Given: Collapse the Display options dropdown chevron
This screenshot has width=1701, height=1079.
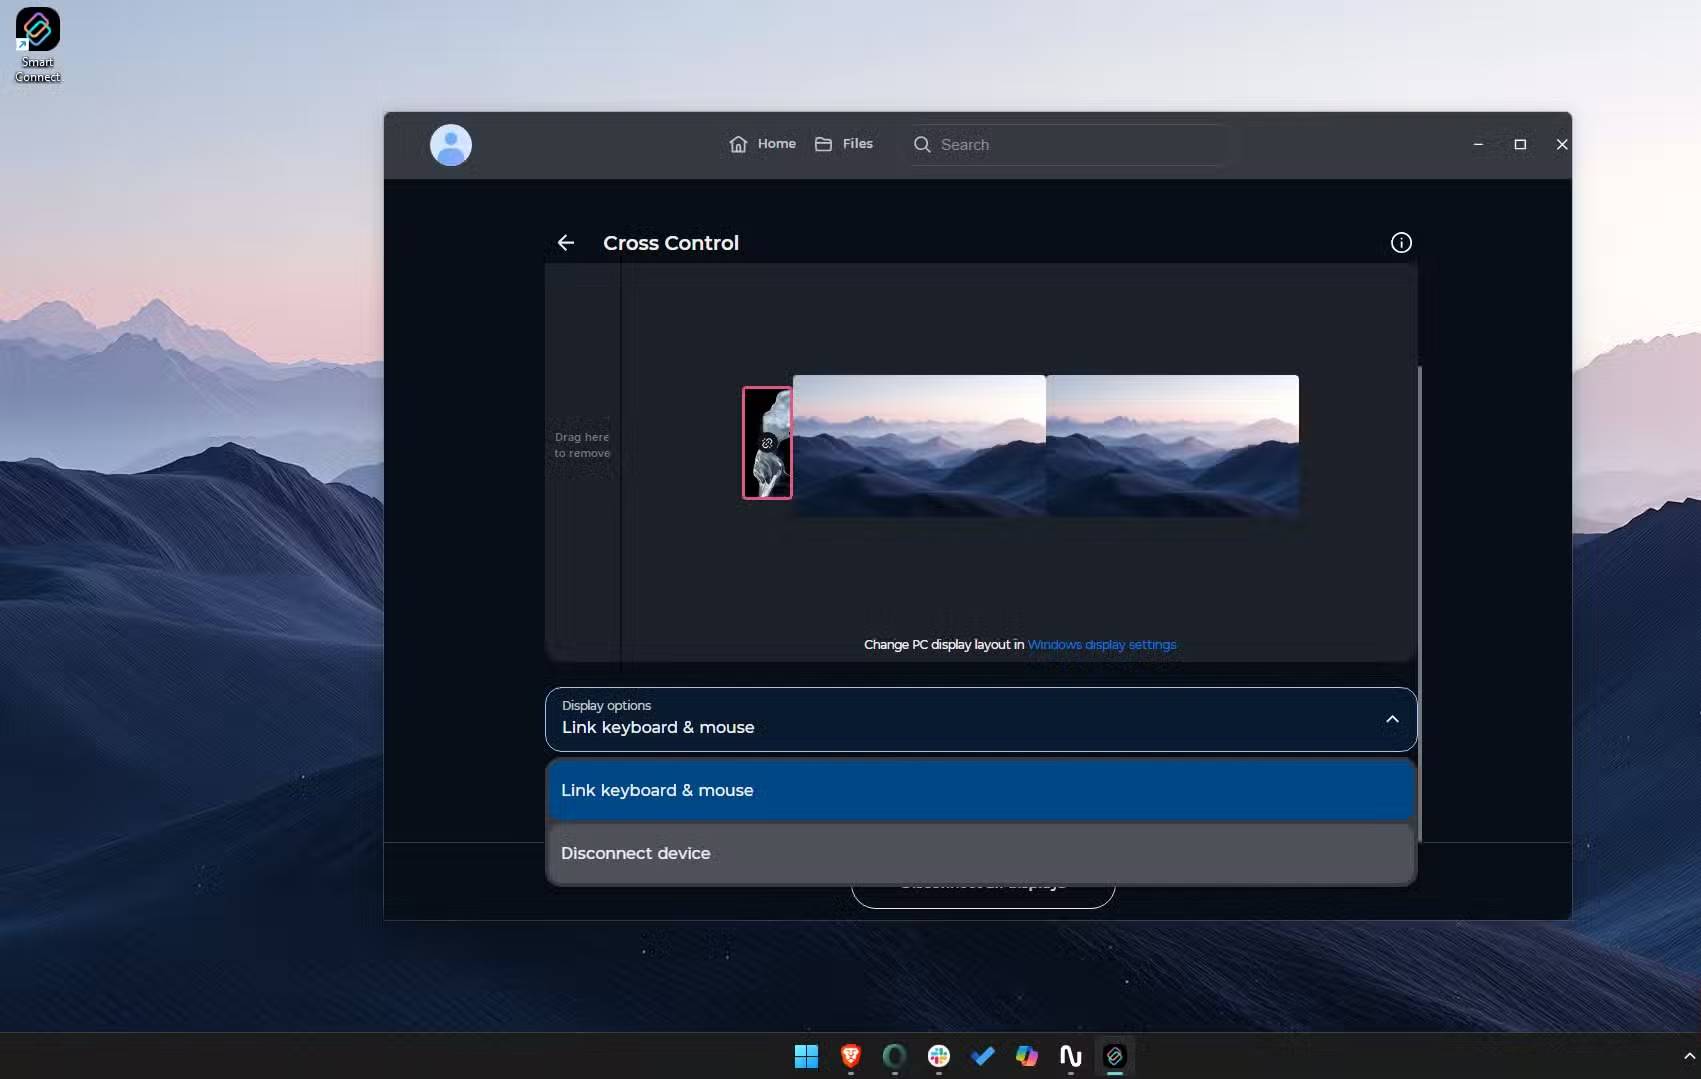Looking at the screenshot, I should tap(1391, 719).
